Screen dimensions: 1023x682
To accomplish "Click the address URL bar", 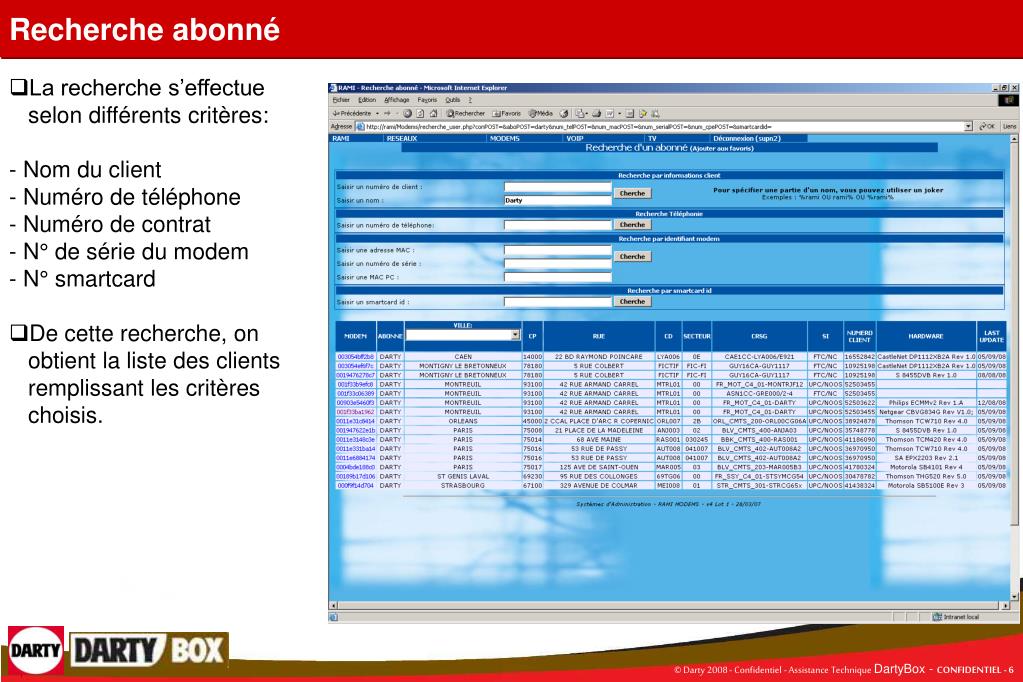I will pos(664,127).
